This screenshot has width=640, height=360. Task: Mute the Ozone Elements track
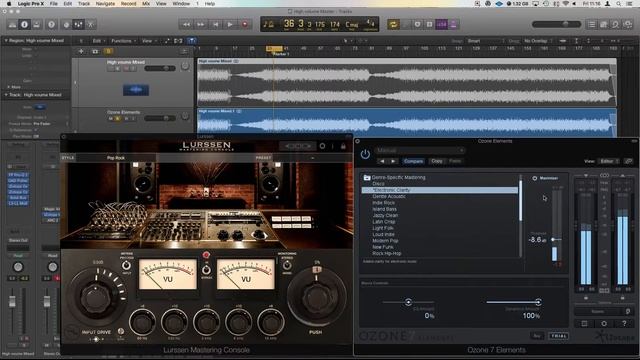tap(111, 118)
